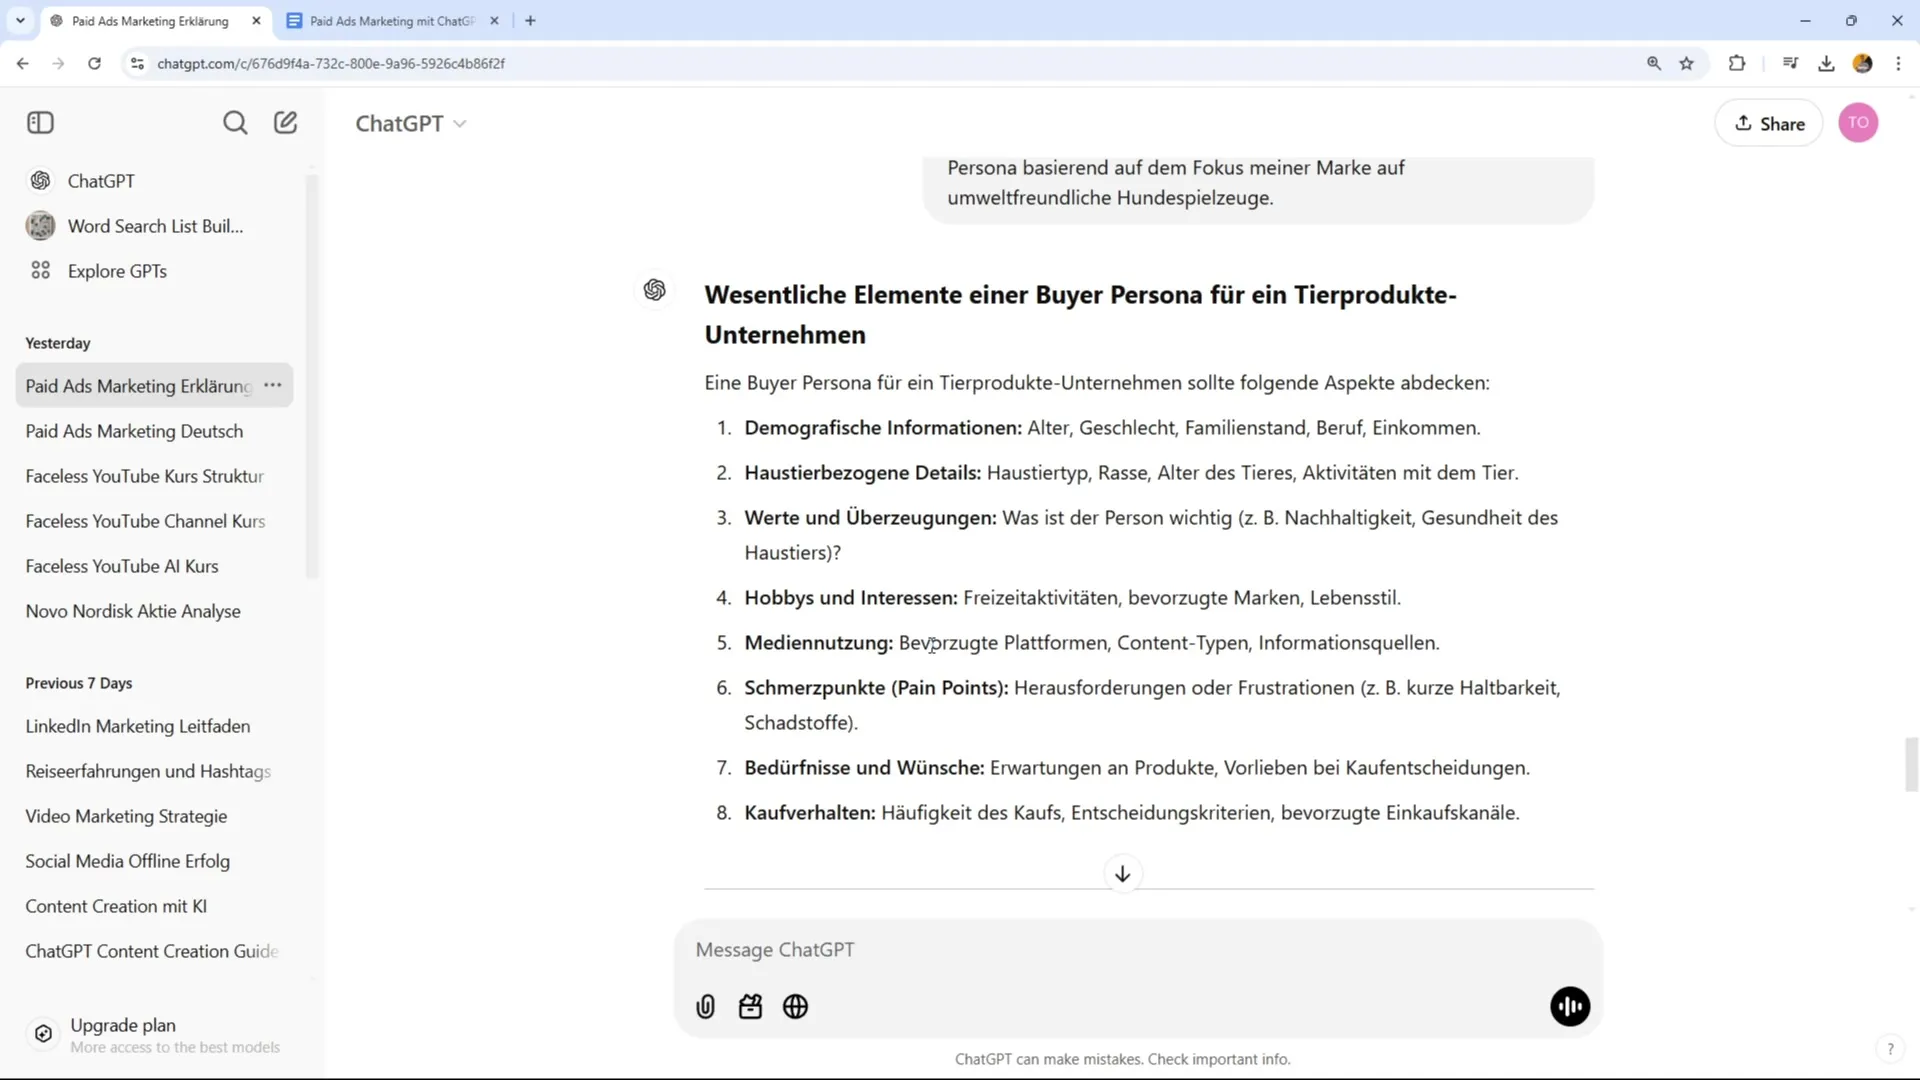
Task: Open the TO user profile avatar
Action: [x=1858, y=123]
